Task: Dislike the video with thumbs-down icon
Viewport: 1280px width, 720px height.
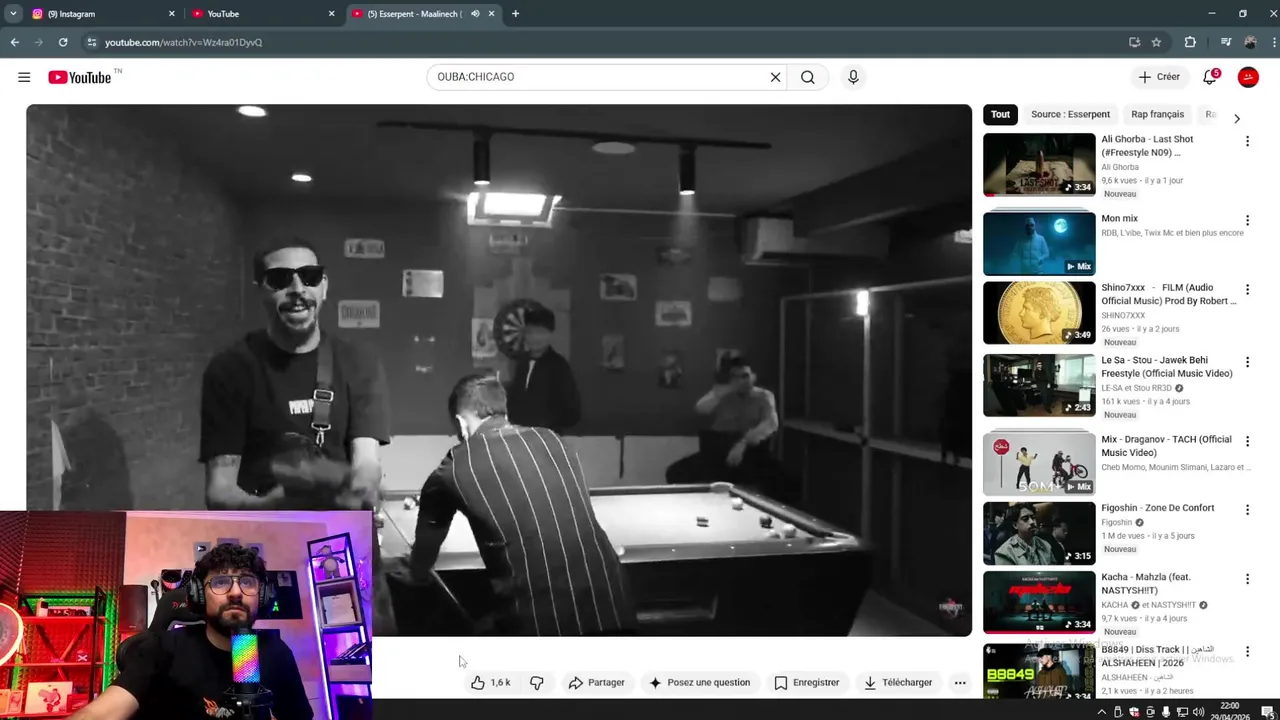Action: [537, 682]
